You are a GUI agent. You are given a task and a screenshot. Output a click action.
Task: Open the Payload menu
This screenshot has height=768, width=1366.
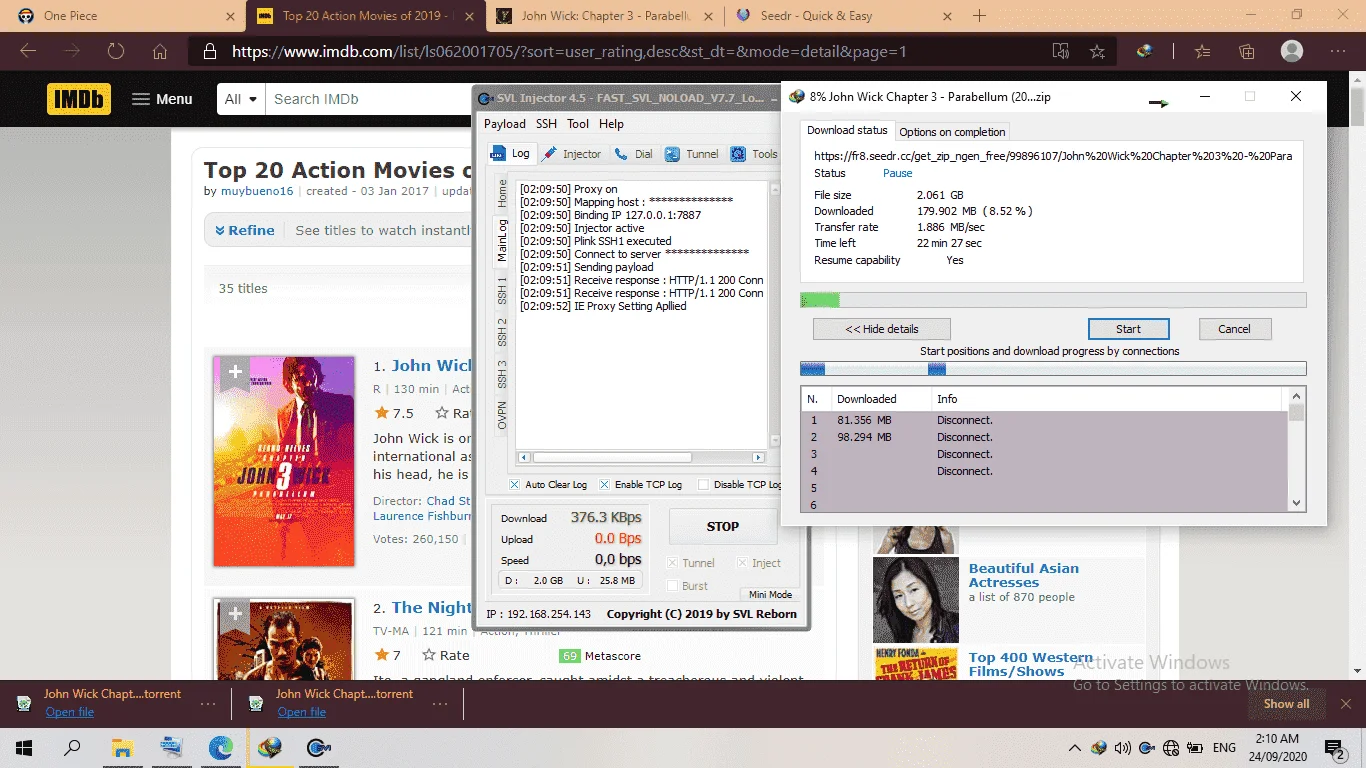[505, 124]
